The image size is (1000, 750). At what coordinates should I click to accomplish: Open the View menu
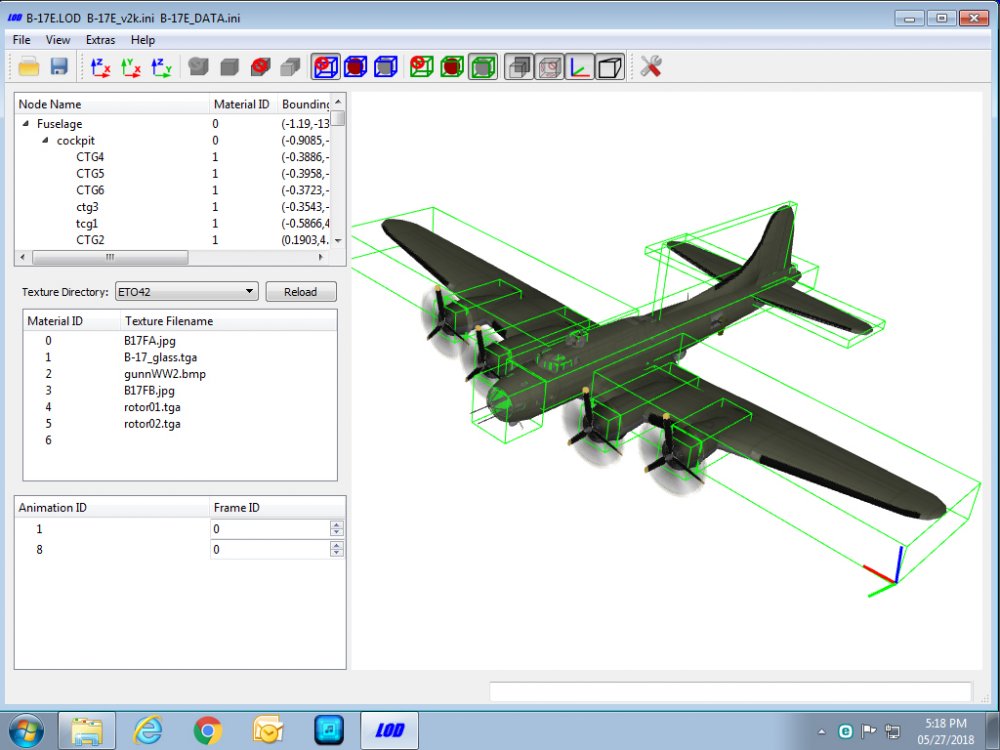pyautogui.click(x=57, y=40)
